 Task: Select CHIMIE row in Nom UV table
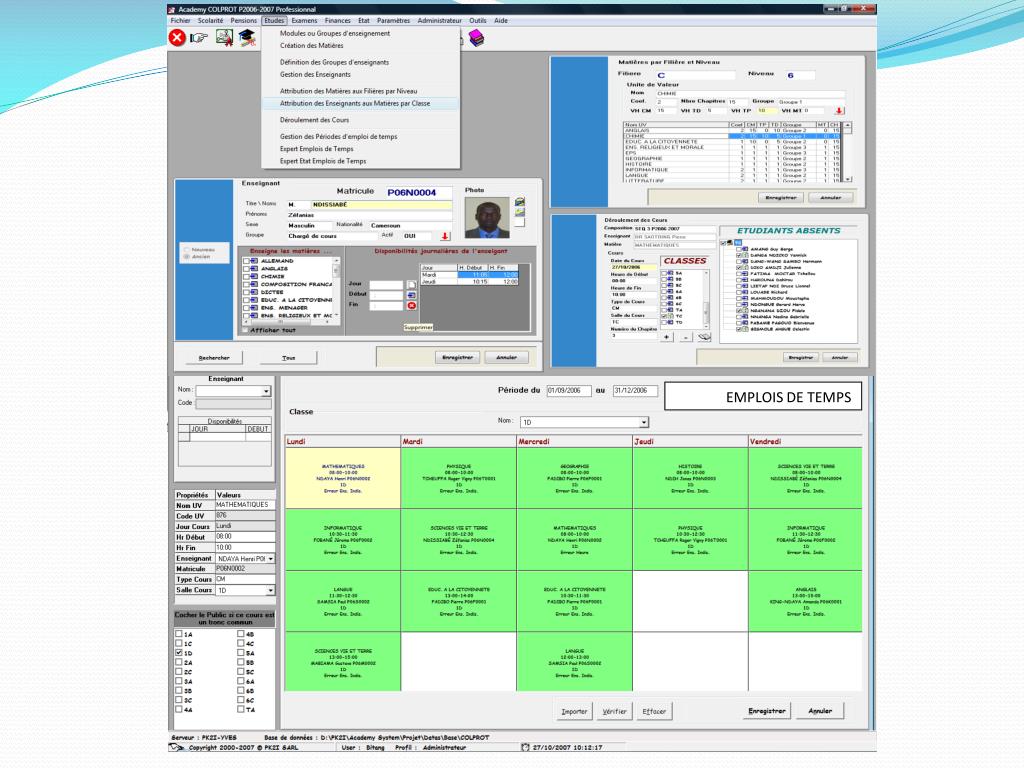(x=731, y=136)
